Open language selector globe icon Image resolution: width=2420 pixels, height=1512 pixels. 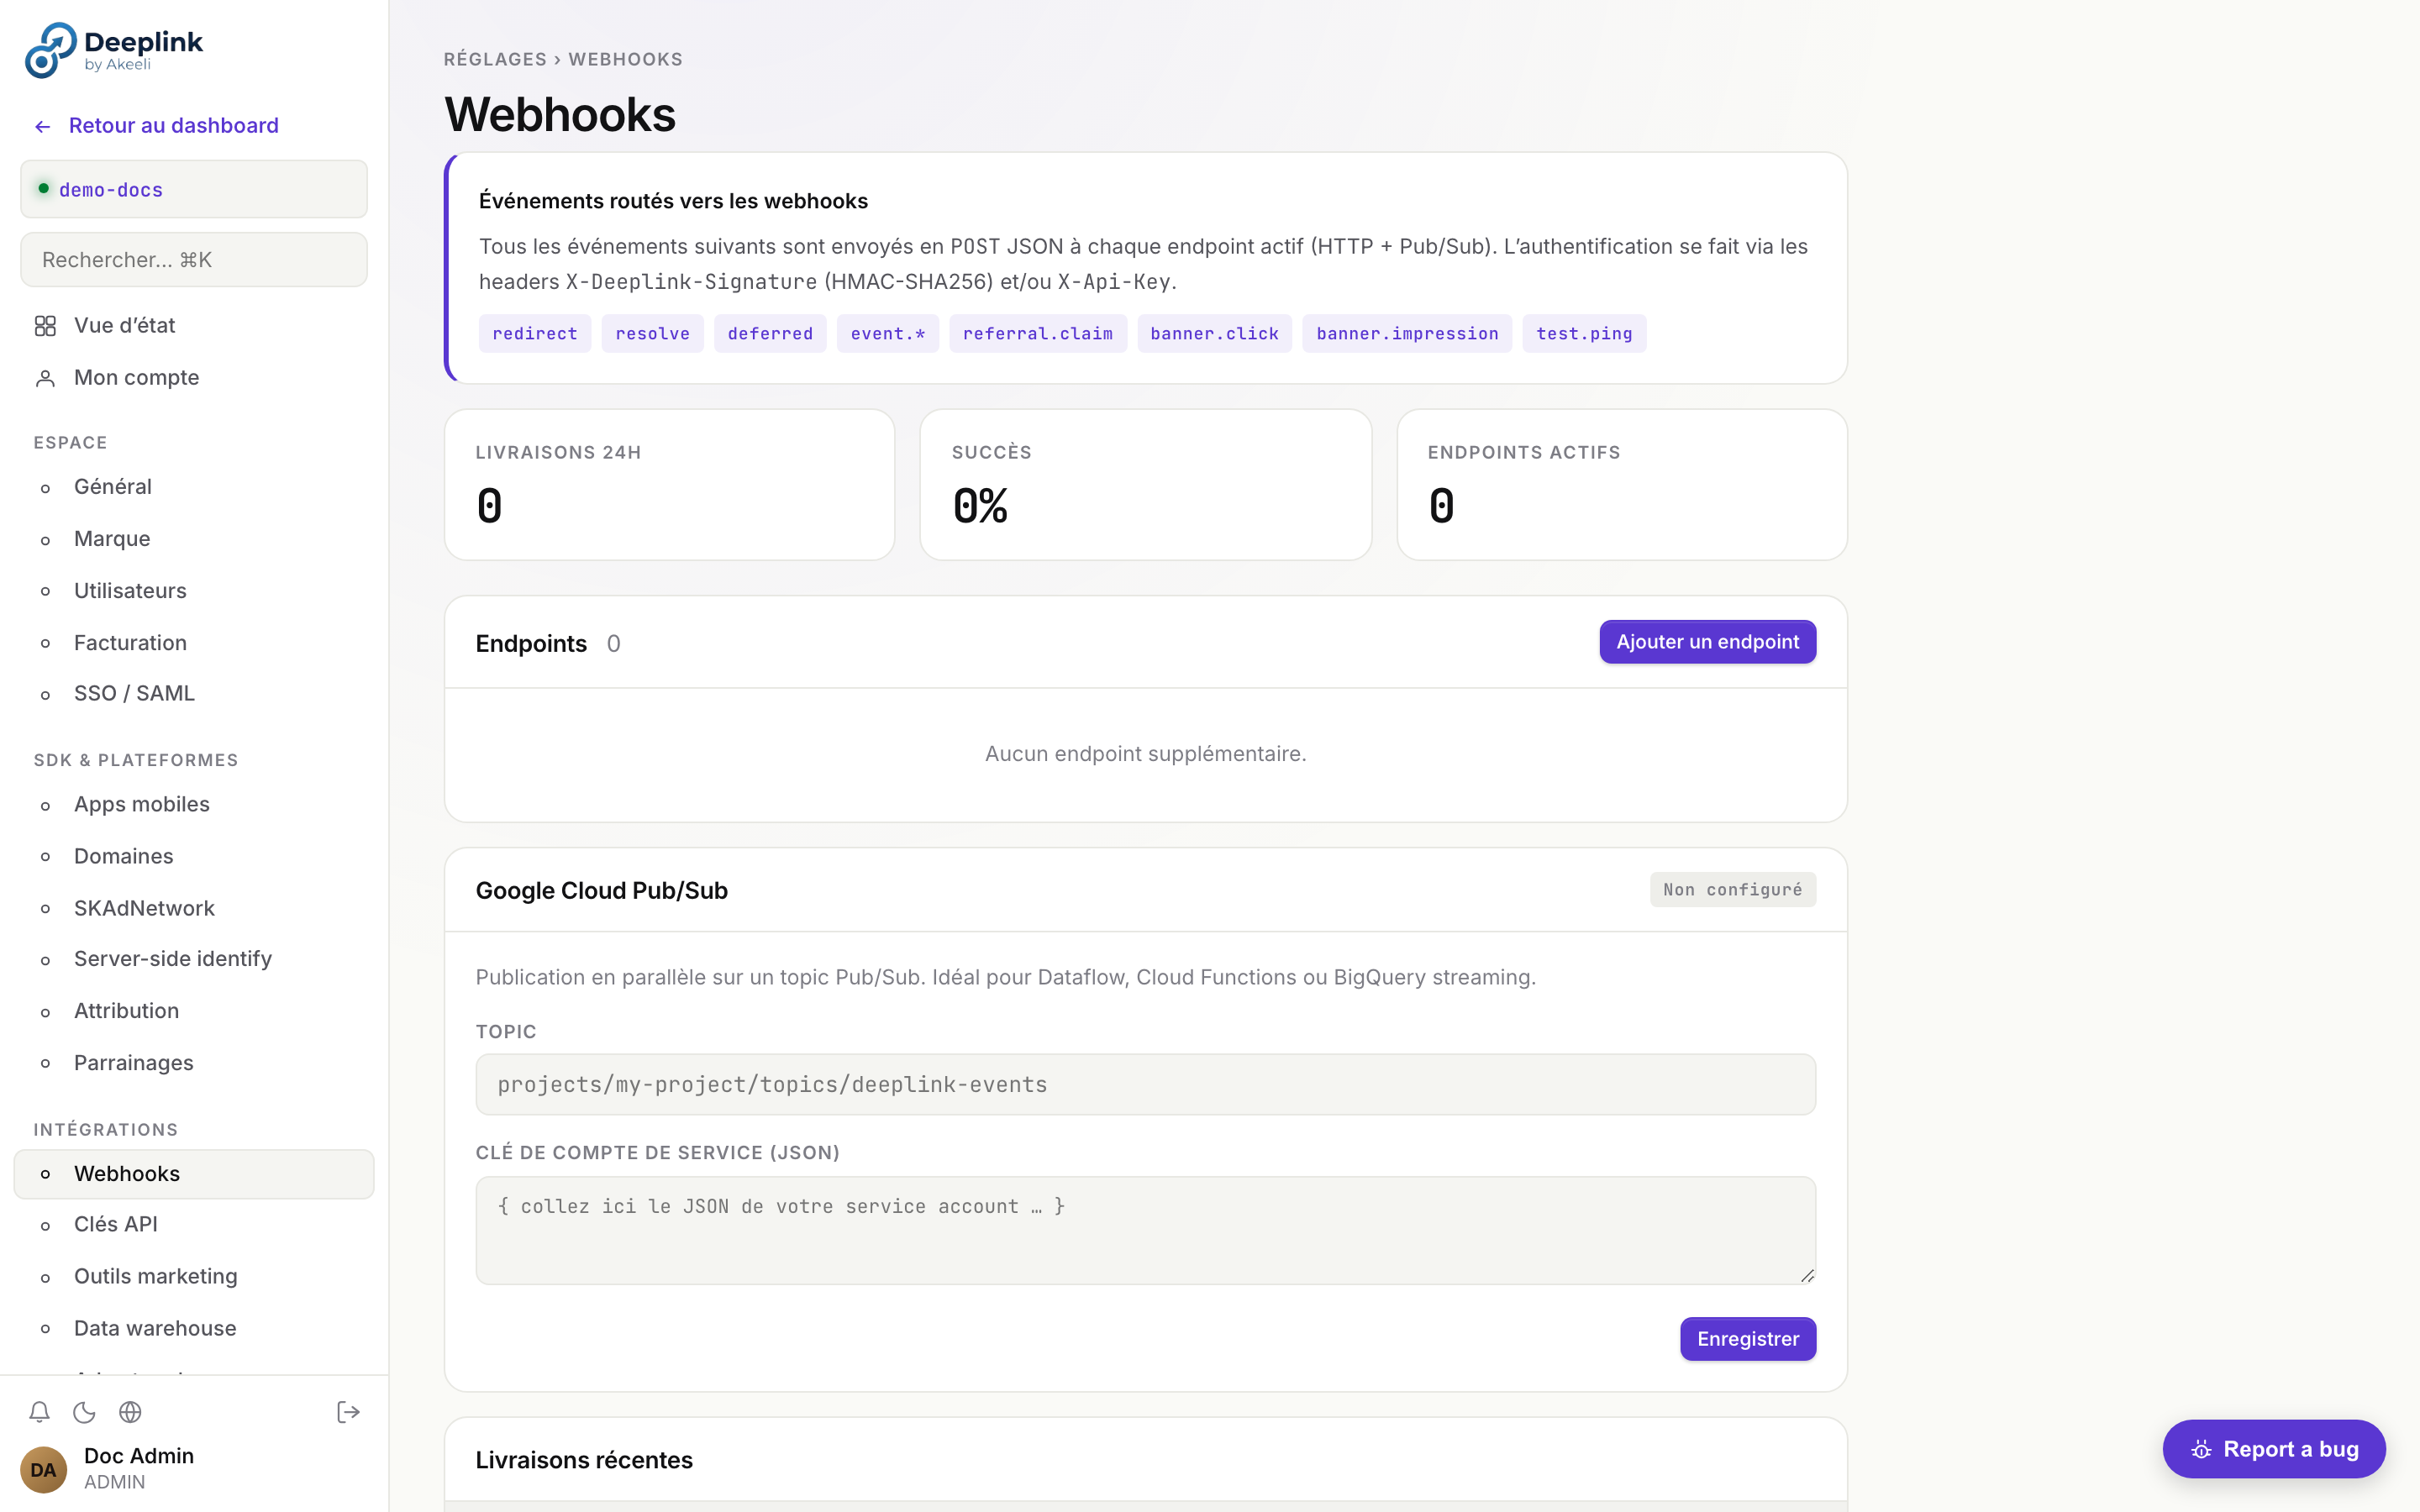[130, 1412]
